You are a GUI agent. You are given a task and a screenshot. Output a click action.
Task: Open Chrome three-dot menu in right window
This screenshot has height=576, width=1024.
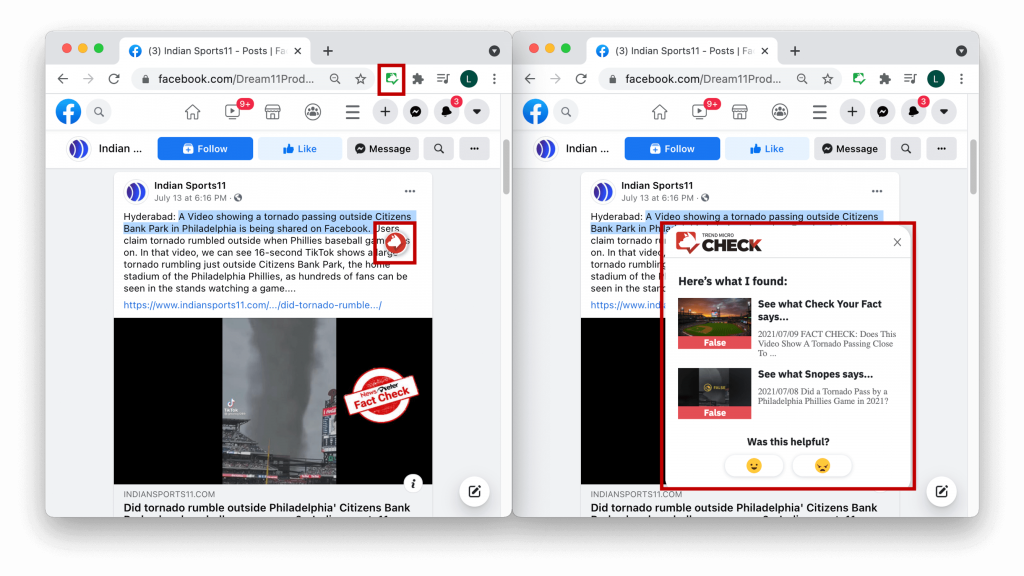[960, 79]
